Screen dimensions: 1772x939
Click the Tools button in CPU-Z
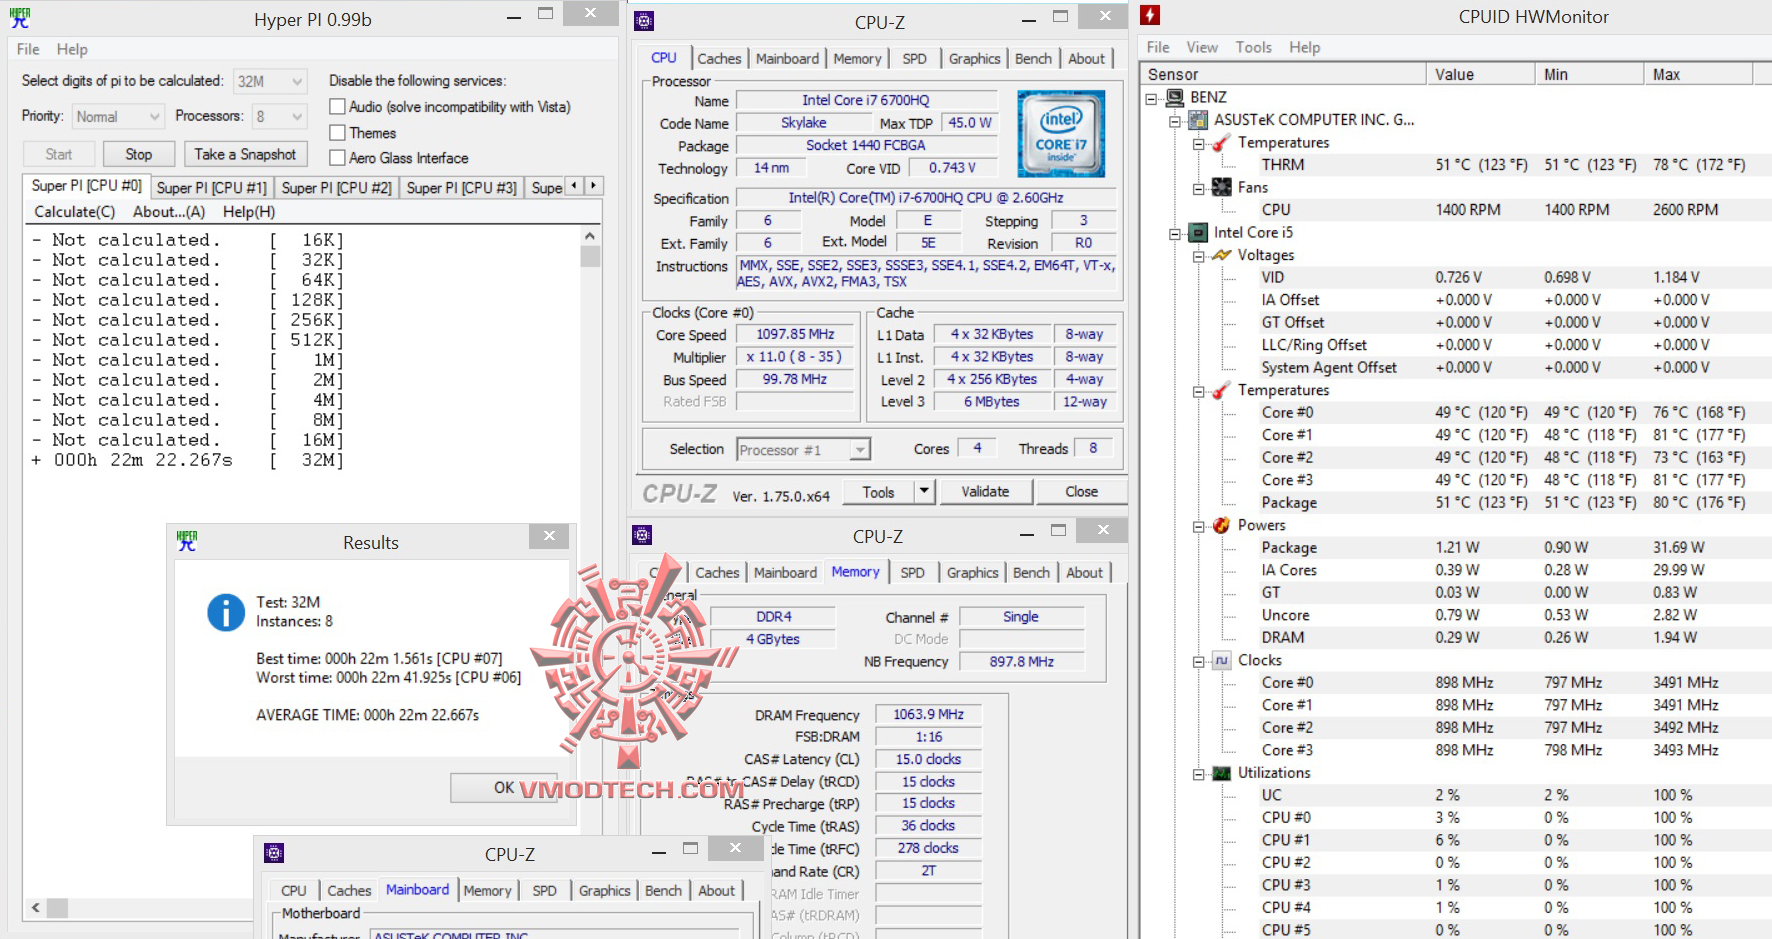[x=878, y=491]
